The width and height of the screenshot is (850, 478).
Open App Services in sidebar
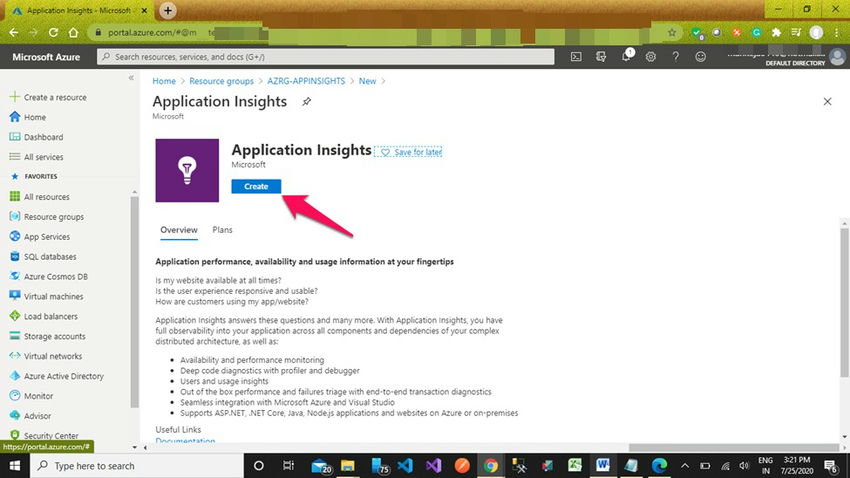point(40,237)
